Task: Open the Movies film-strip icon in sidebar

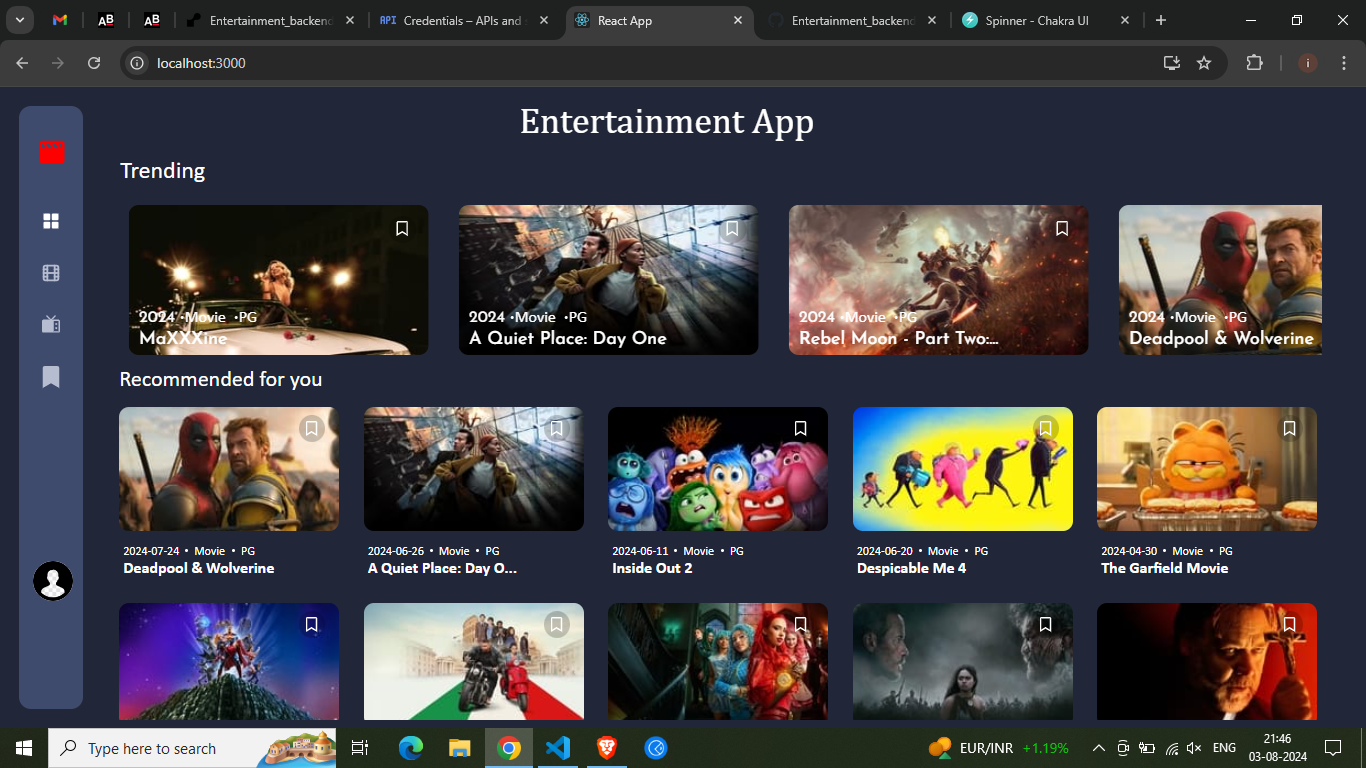Action: (51, 273)
